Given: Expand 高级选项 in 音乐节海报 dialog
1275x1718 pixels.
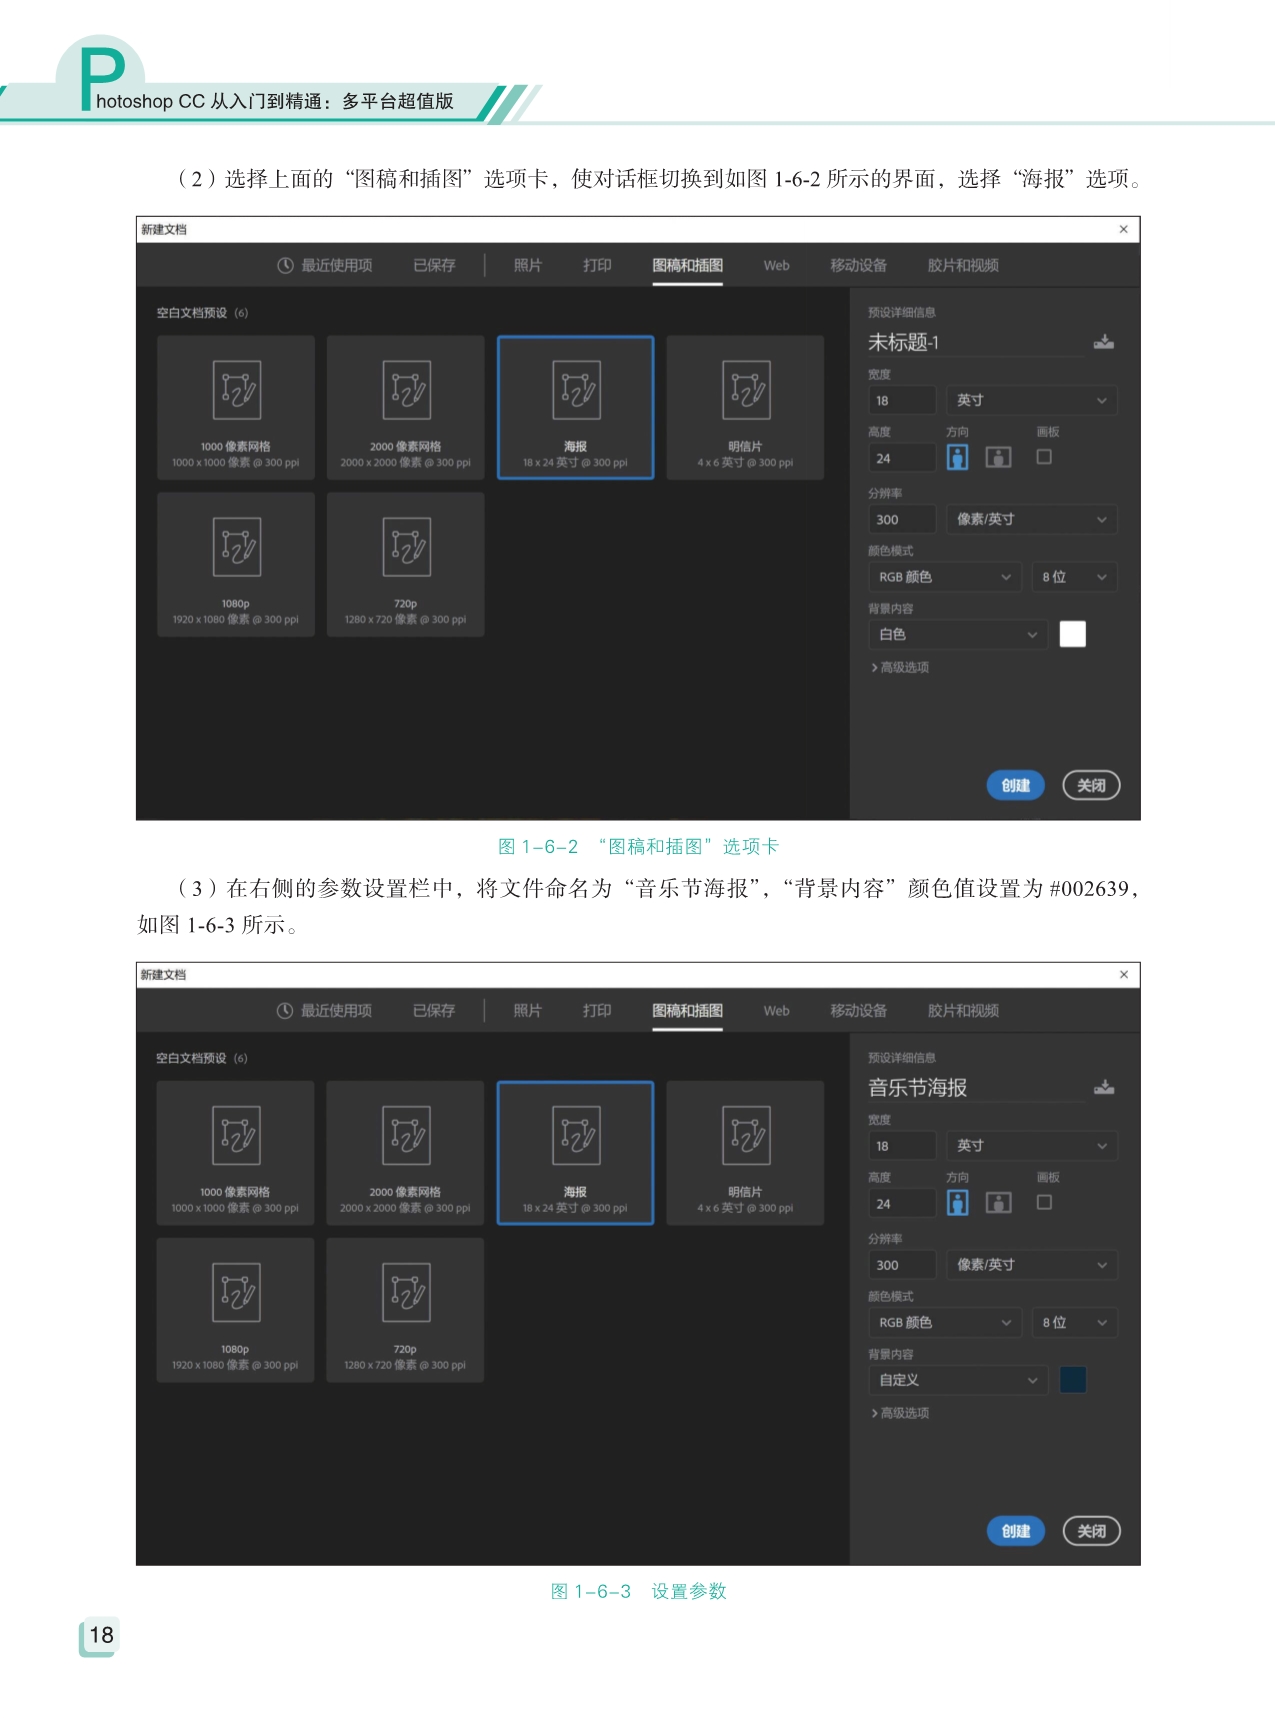Looking at the screenshot, I should tap(900, 1413).
